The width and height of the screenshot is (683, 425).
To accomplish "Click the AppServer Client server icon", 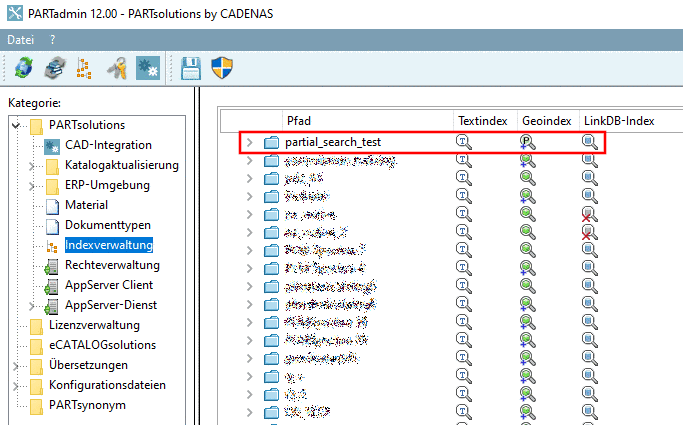I will [x=51, y=287].
